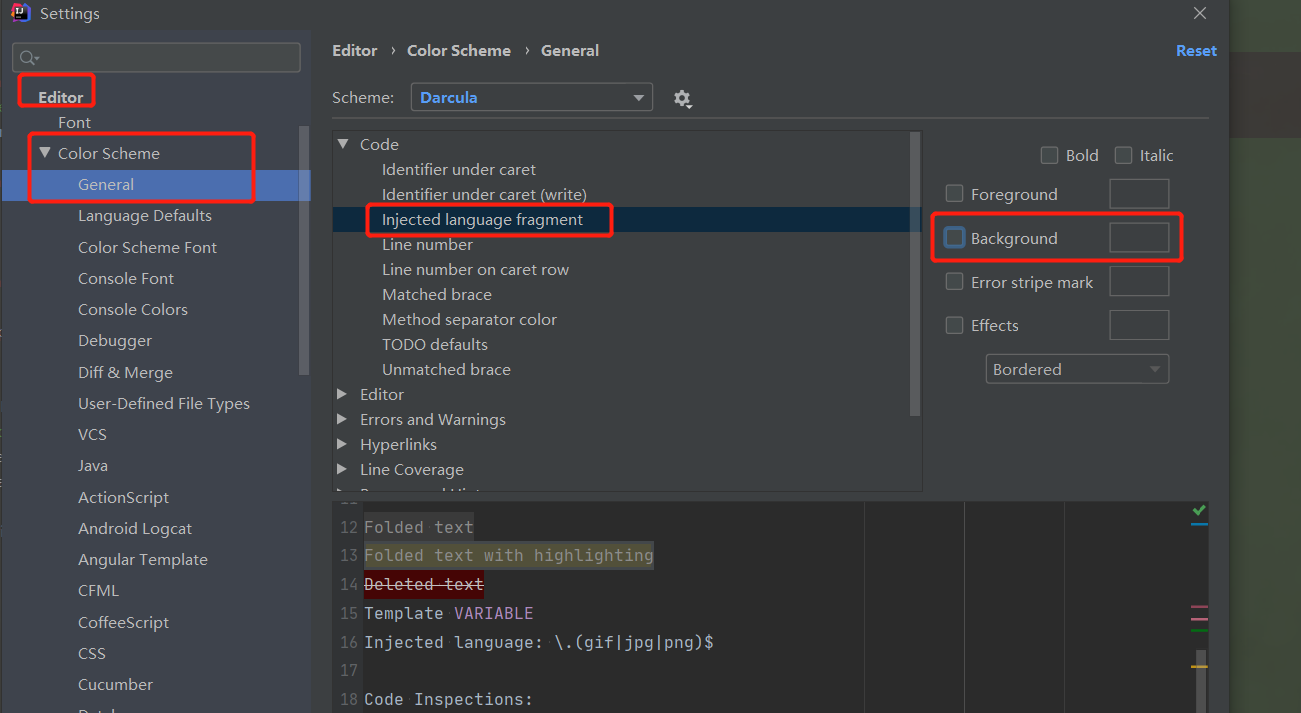The width and height of the screenshot is (1301, 713).
Task: Open ActionScript color settings
Action: tap(123, 497)
